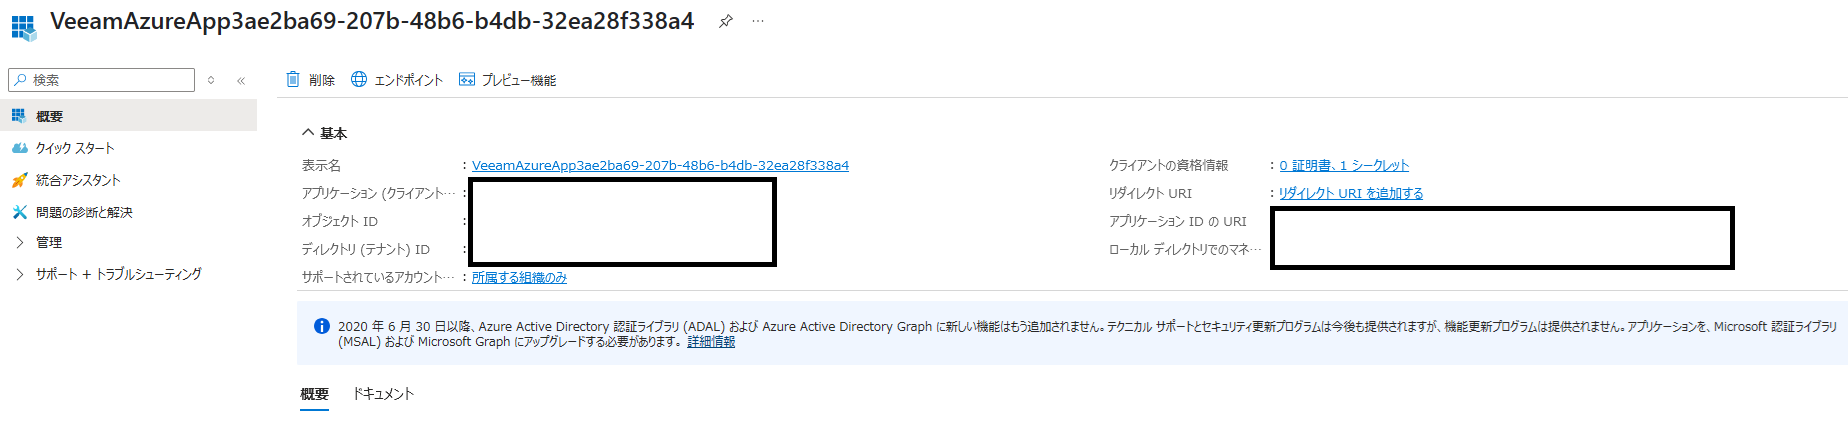Click the 問題の診断と解決 wrench icon
Screen dimensions: 1848x440
click(19, 212)
